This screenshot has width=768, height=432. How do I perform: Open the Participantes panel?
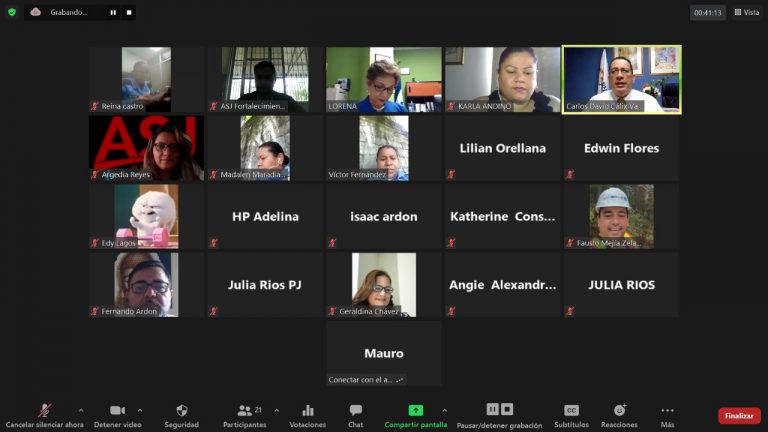[x=244, y=411]
